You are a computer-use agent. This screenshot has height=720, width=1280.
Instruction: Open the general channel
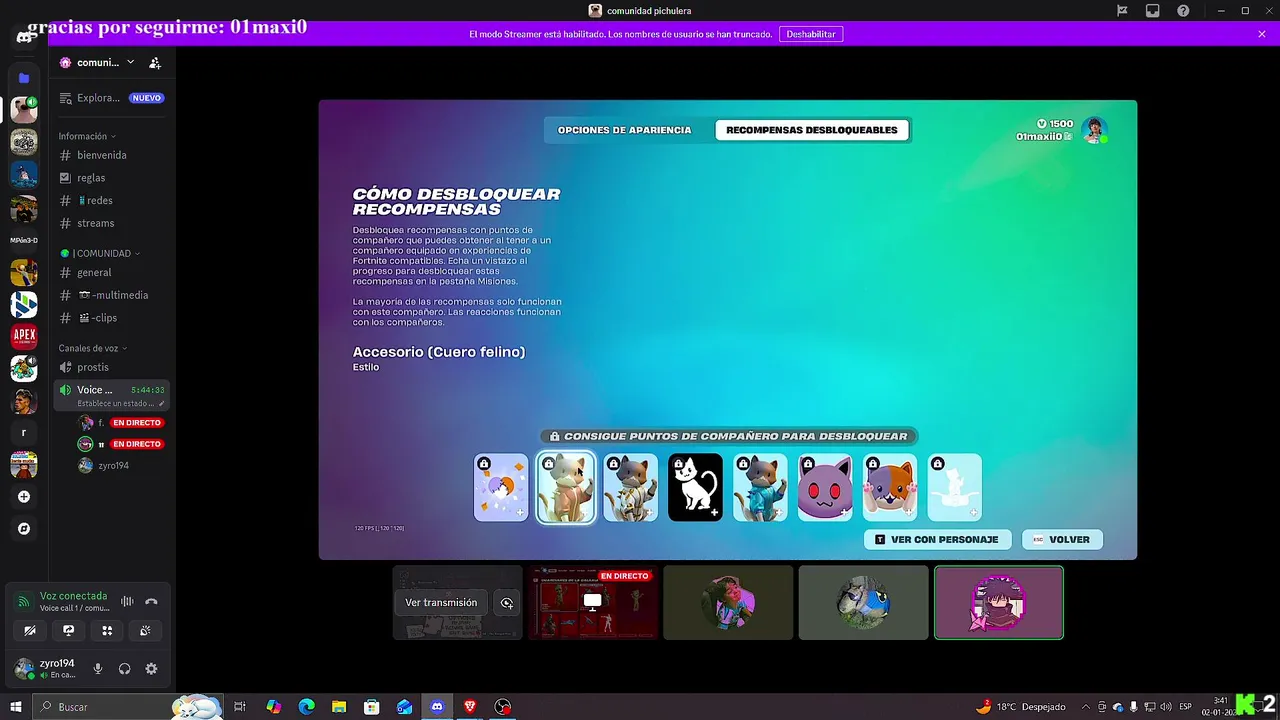point(112,272)
